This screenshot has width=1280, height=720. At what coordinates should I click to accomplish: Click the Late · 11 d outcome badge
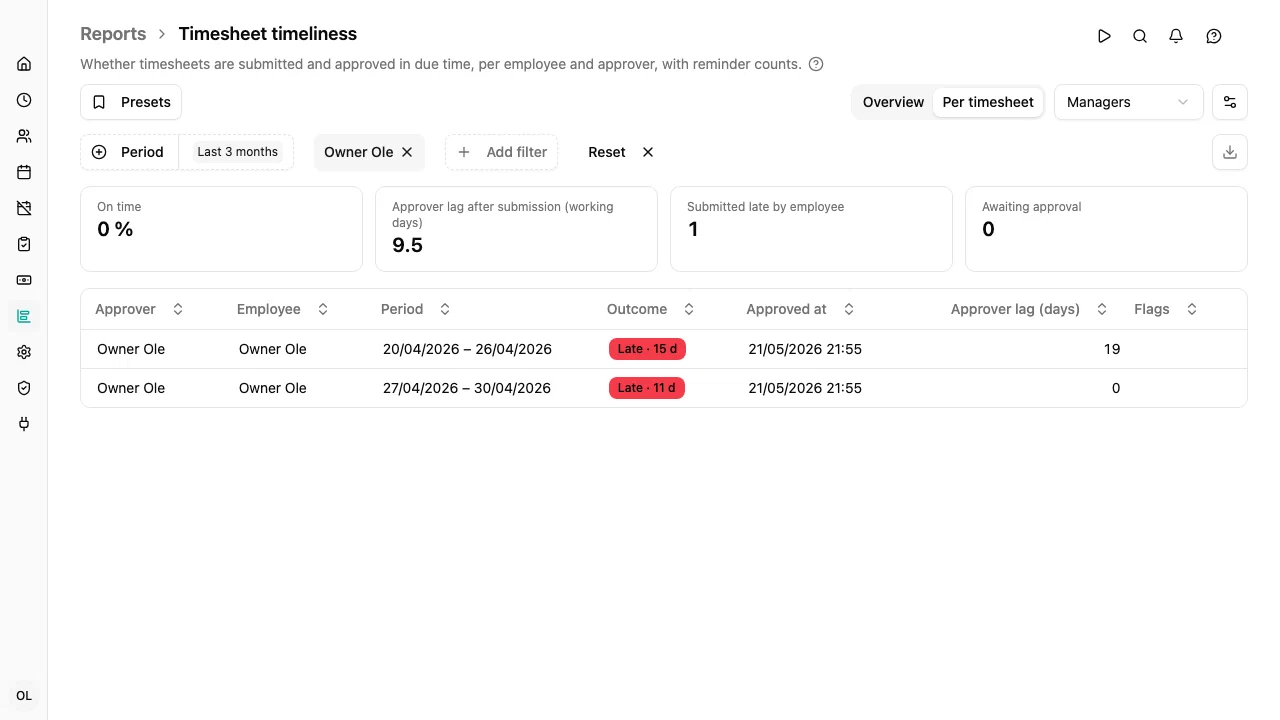tap(647, 388)
